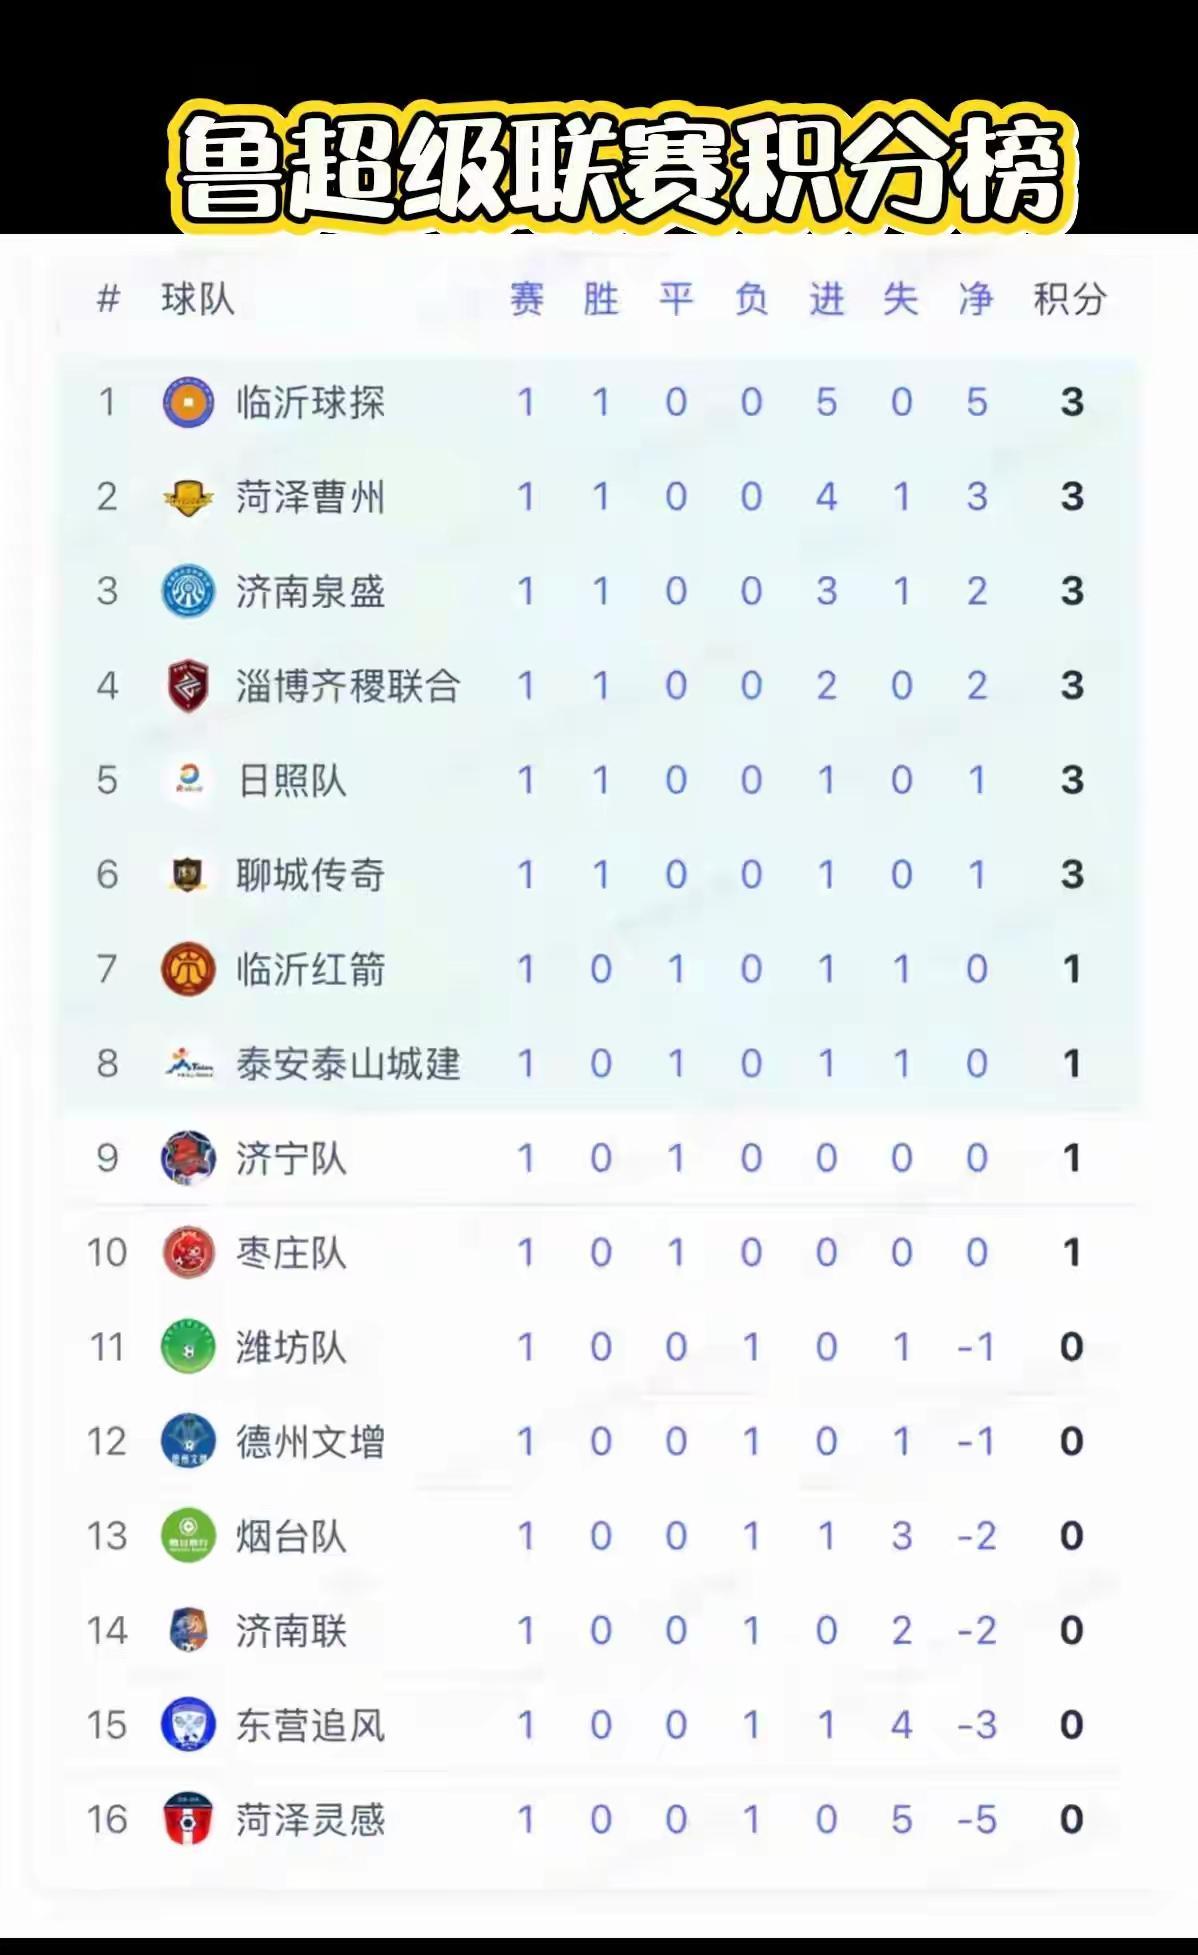Tap the 聊城传奇 team badge
The height and width of the screenshot is (1955, 1198).
point(188,875)
